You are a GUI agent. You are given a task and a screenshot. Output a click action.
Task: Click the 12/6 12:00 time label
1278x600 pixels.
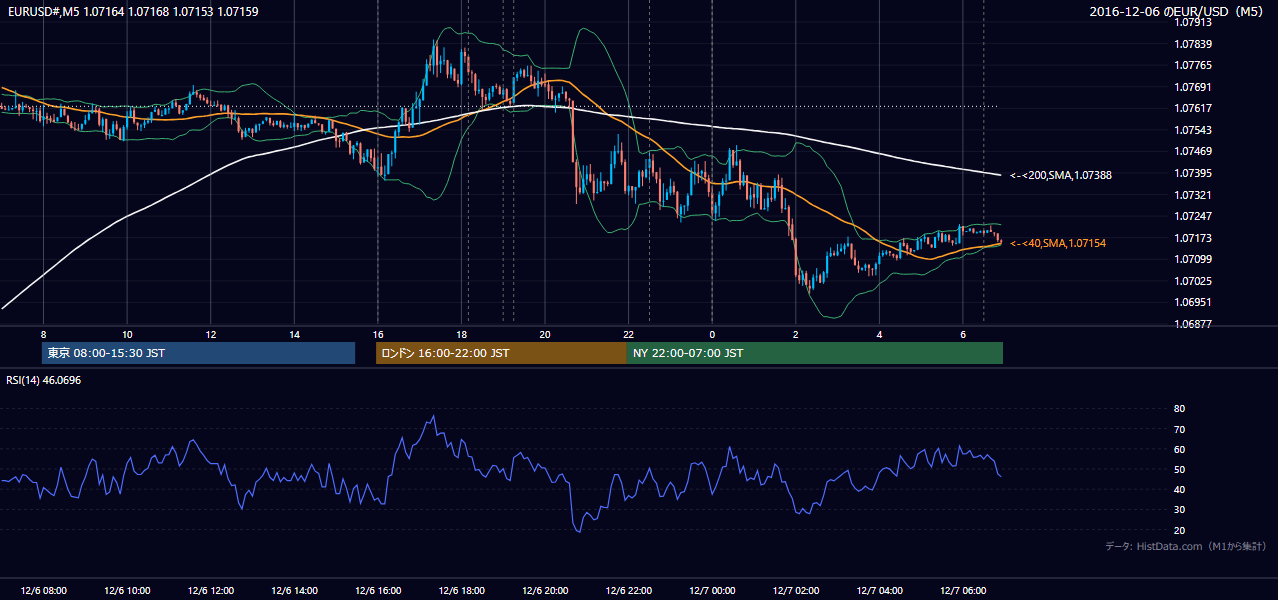point(211,591)
